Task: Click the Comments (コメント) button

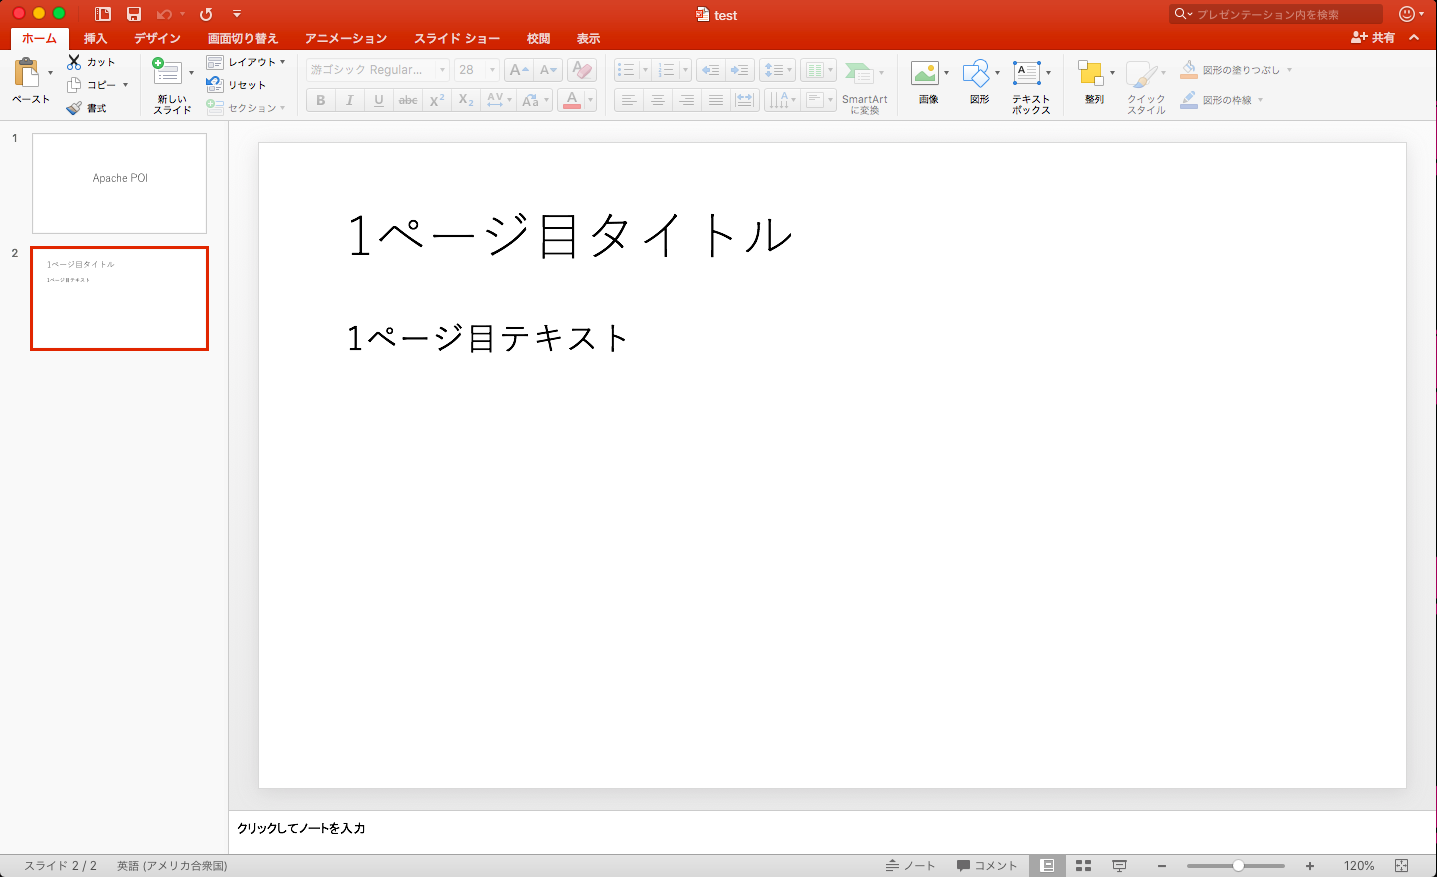Action: point(987,866)
